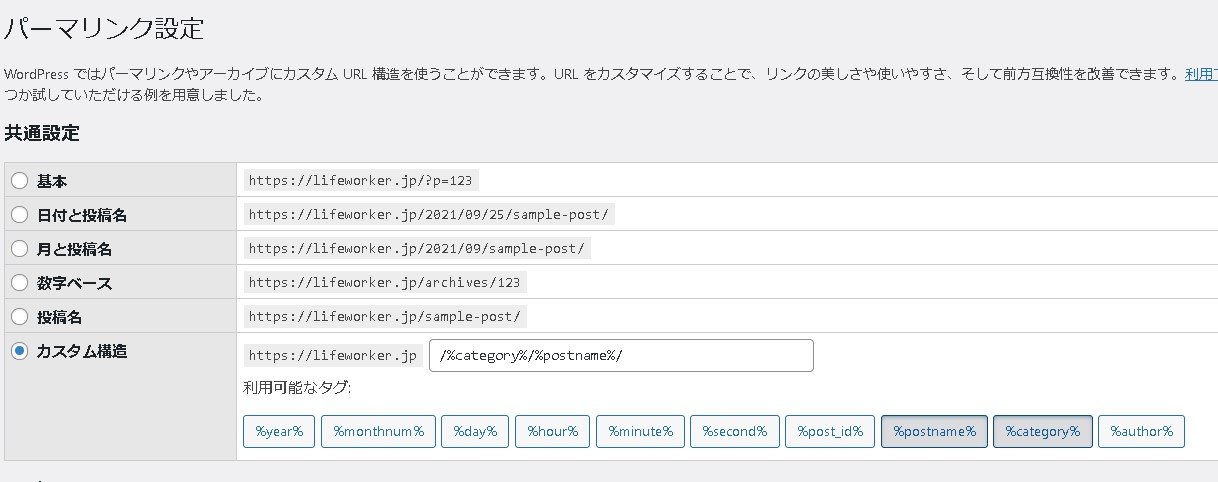Select the 基本 radio button
The height and width of the screenshot is (482, 1218).
[x=19, y=181]
